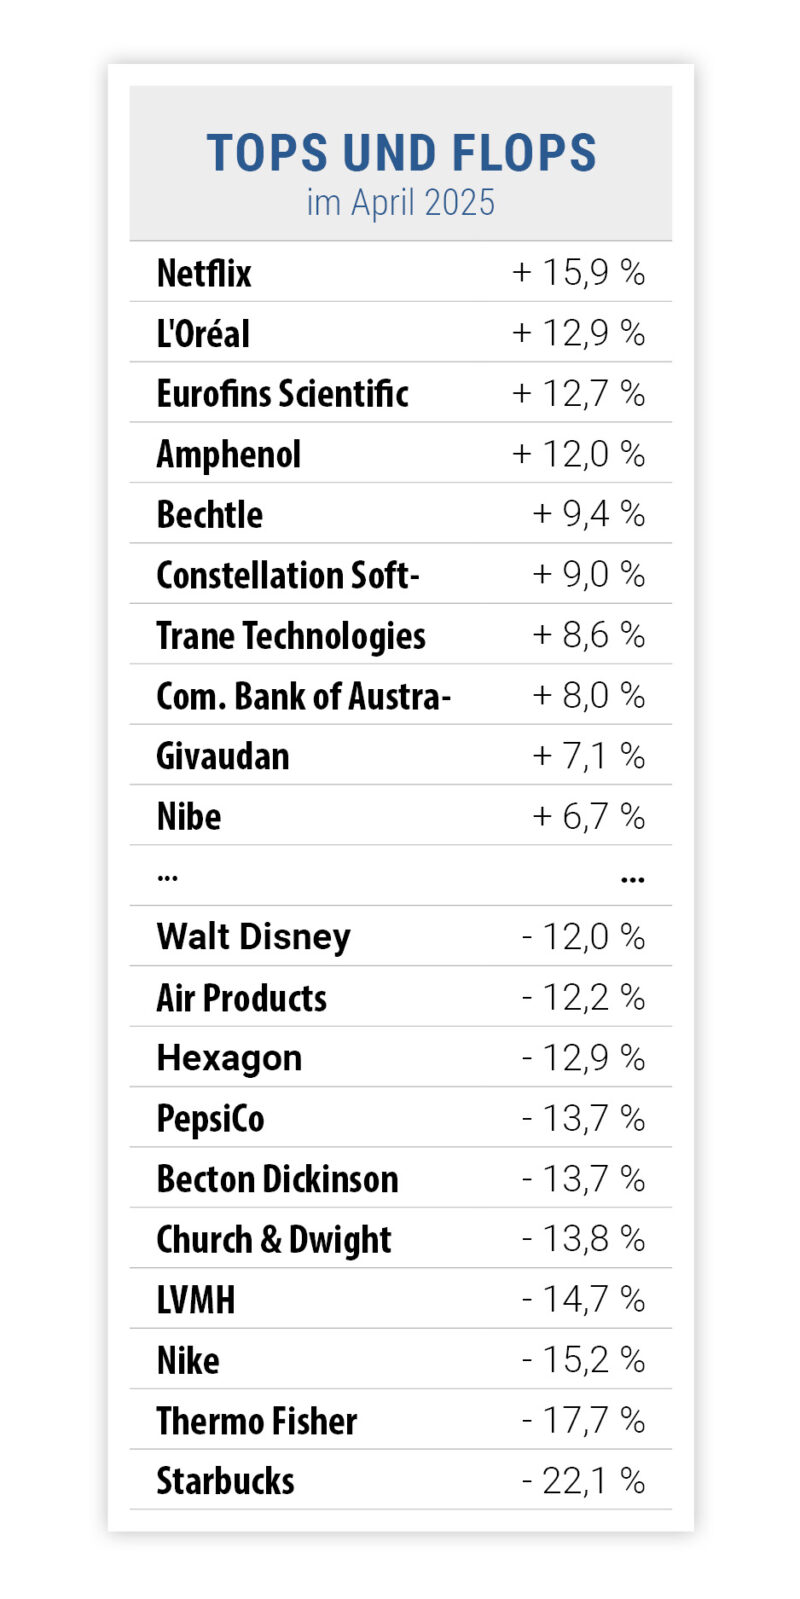
Task: Click the Trane Technologies row label
Action: [x=291, y=635]
